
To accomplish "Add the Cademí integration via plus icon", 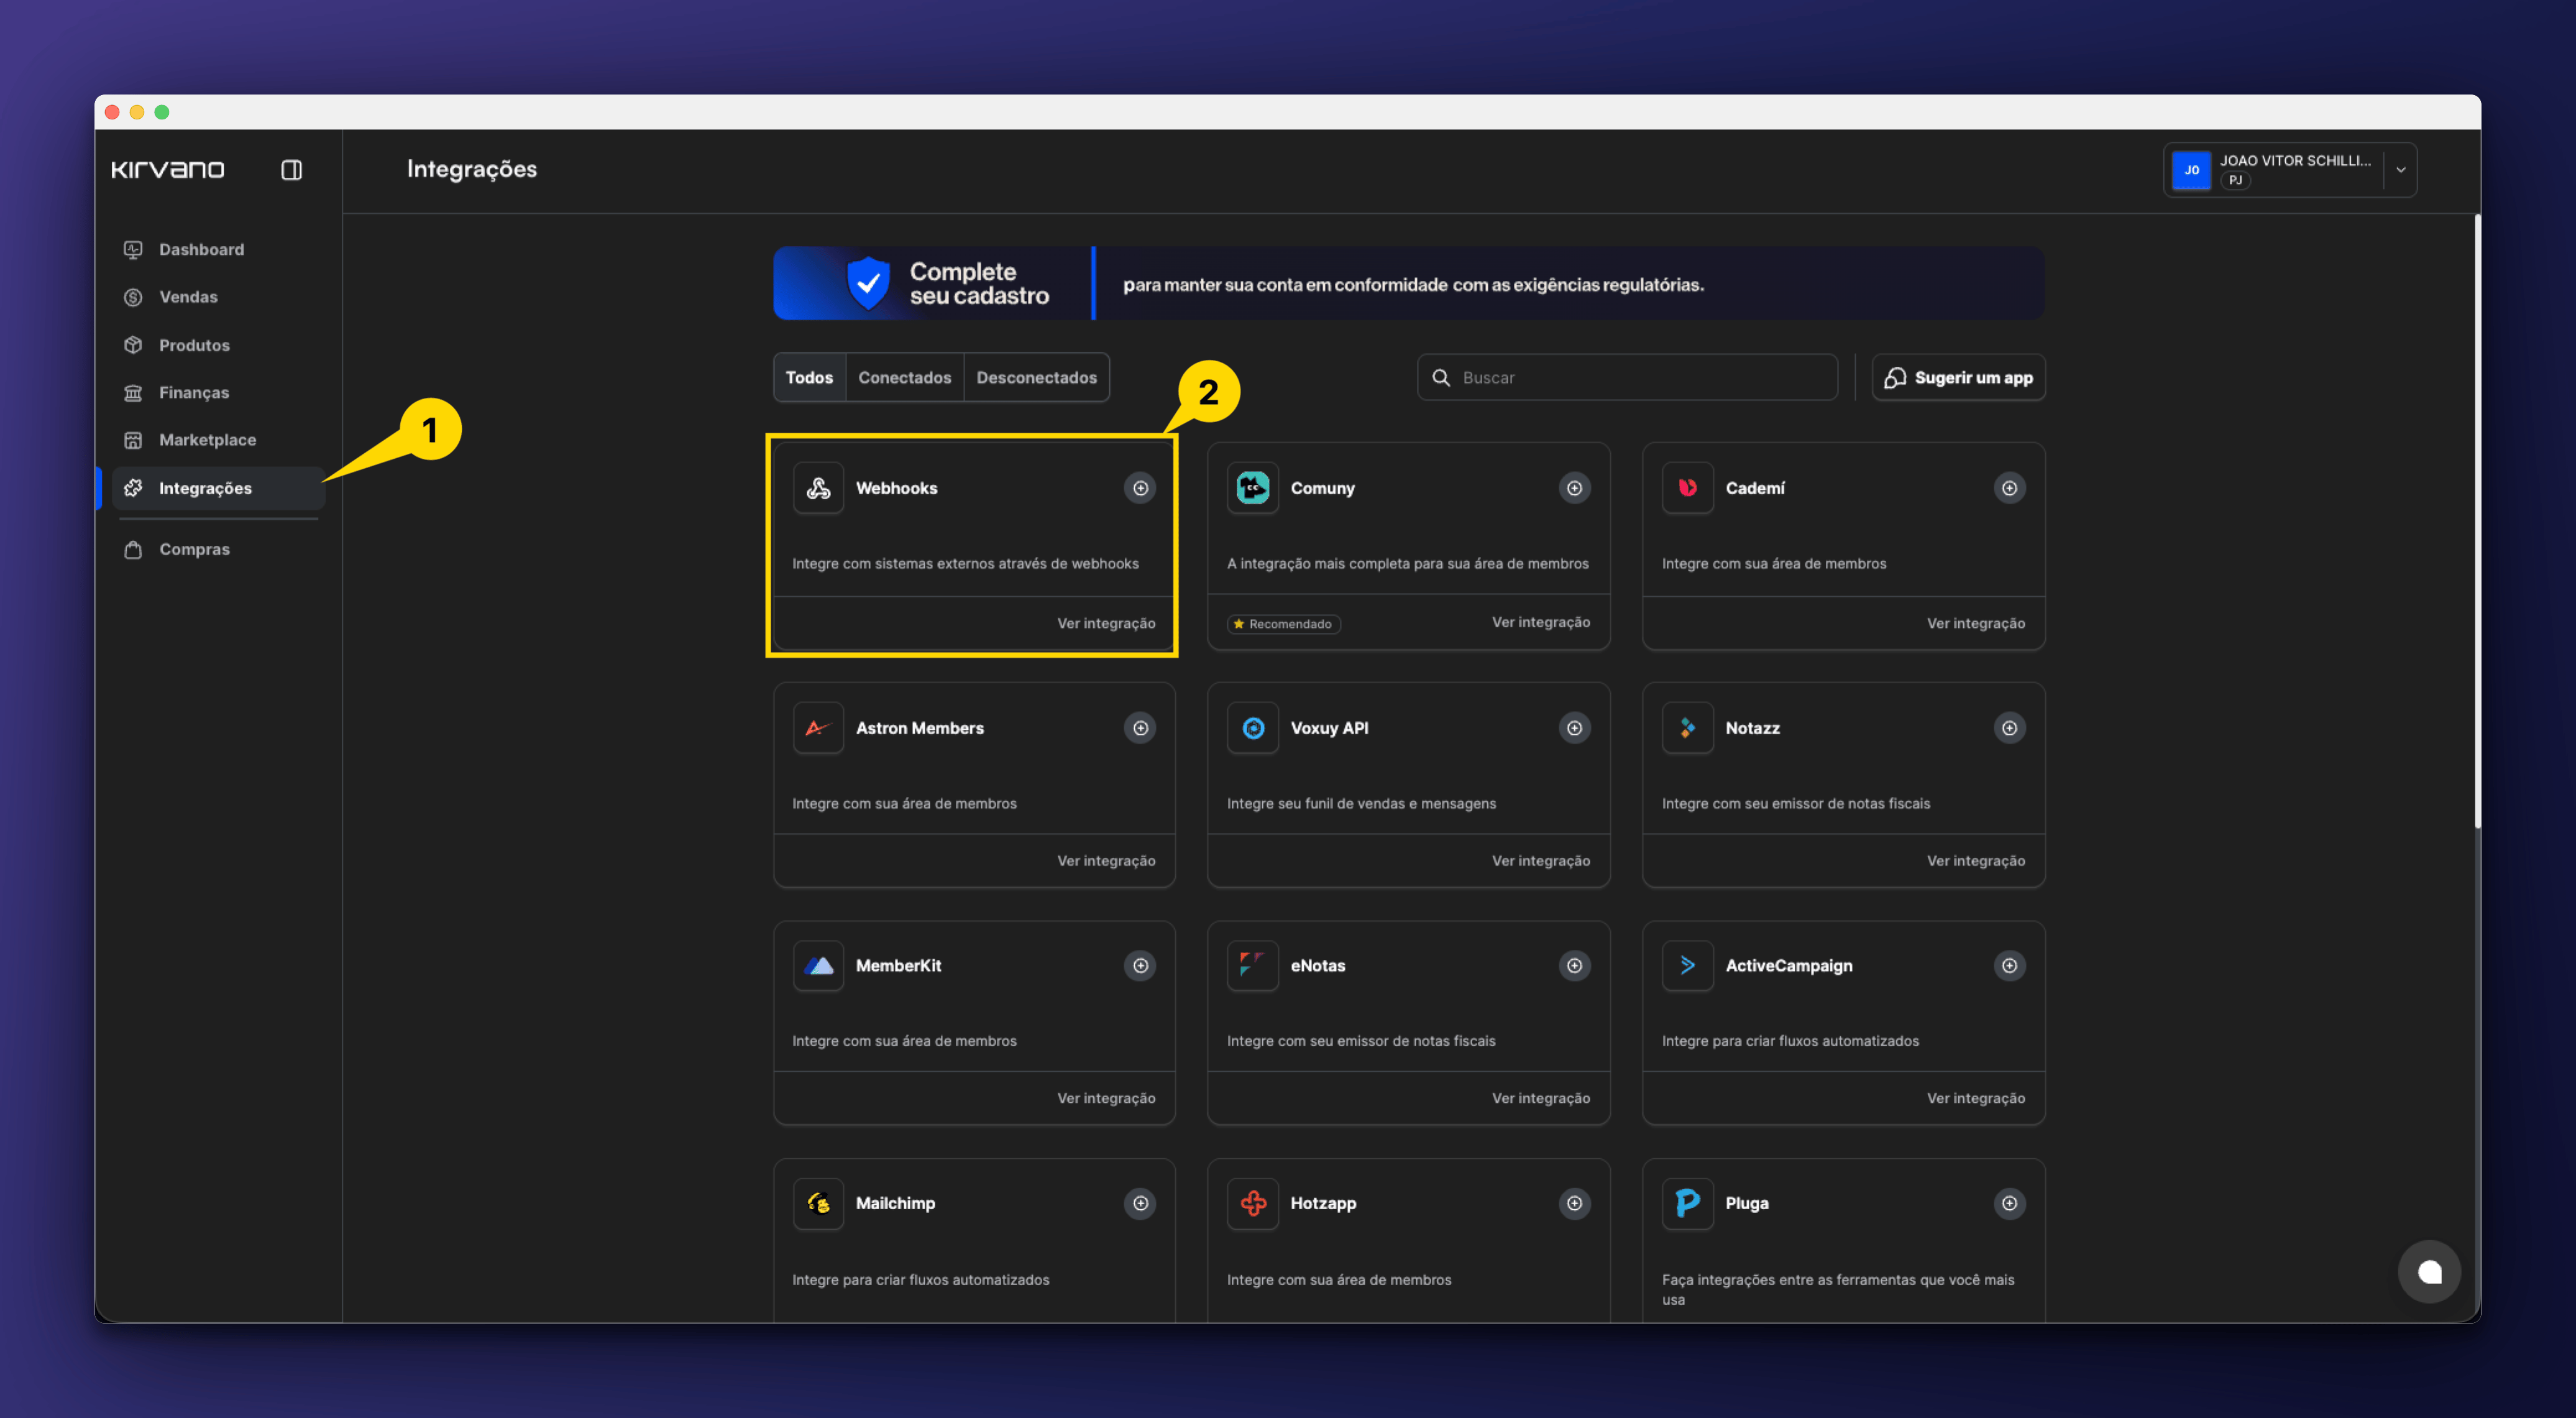I will (2009, 488).
